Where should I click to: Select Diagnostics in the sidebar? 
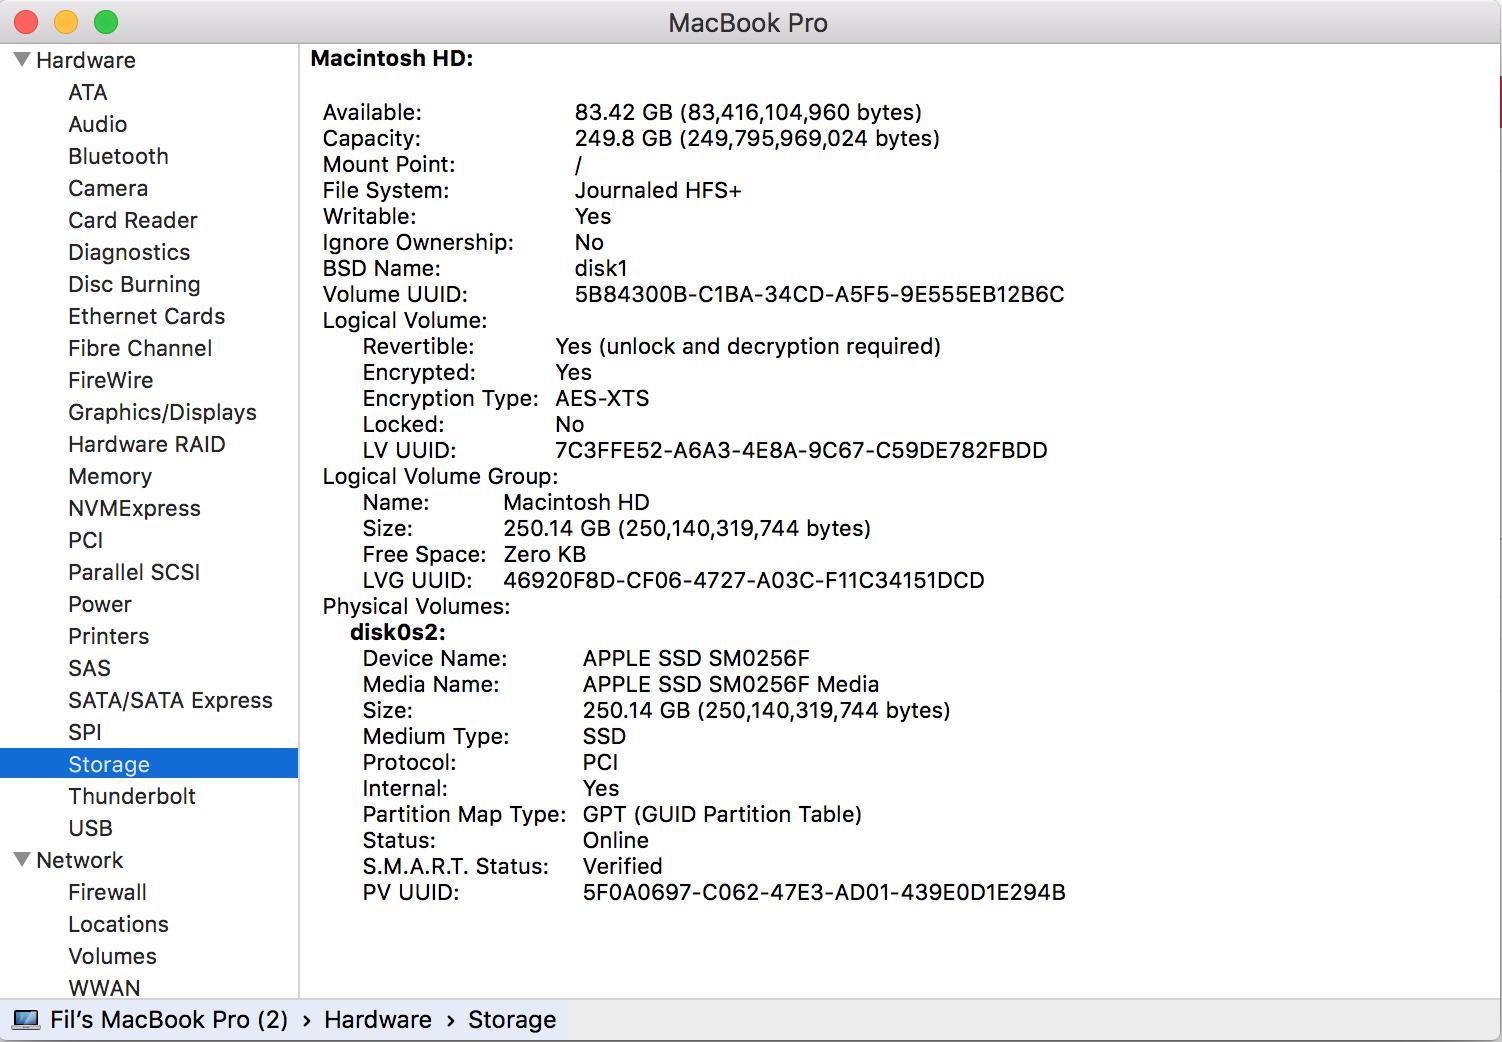(129, 252)
